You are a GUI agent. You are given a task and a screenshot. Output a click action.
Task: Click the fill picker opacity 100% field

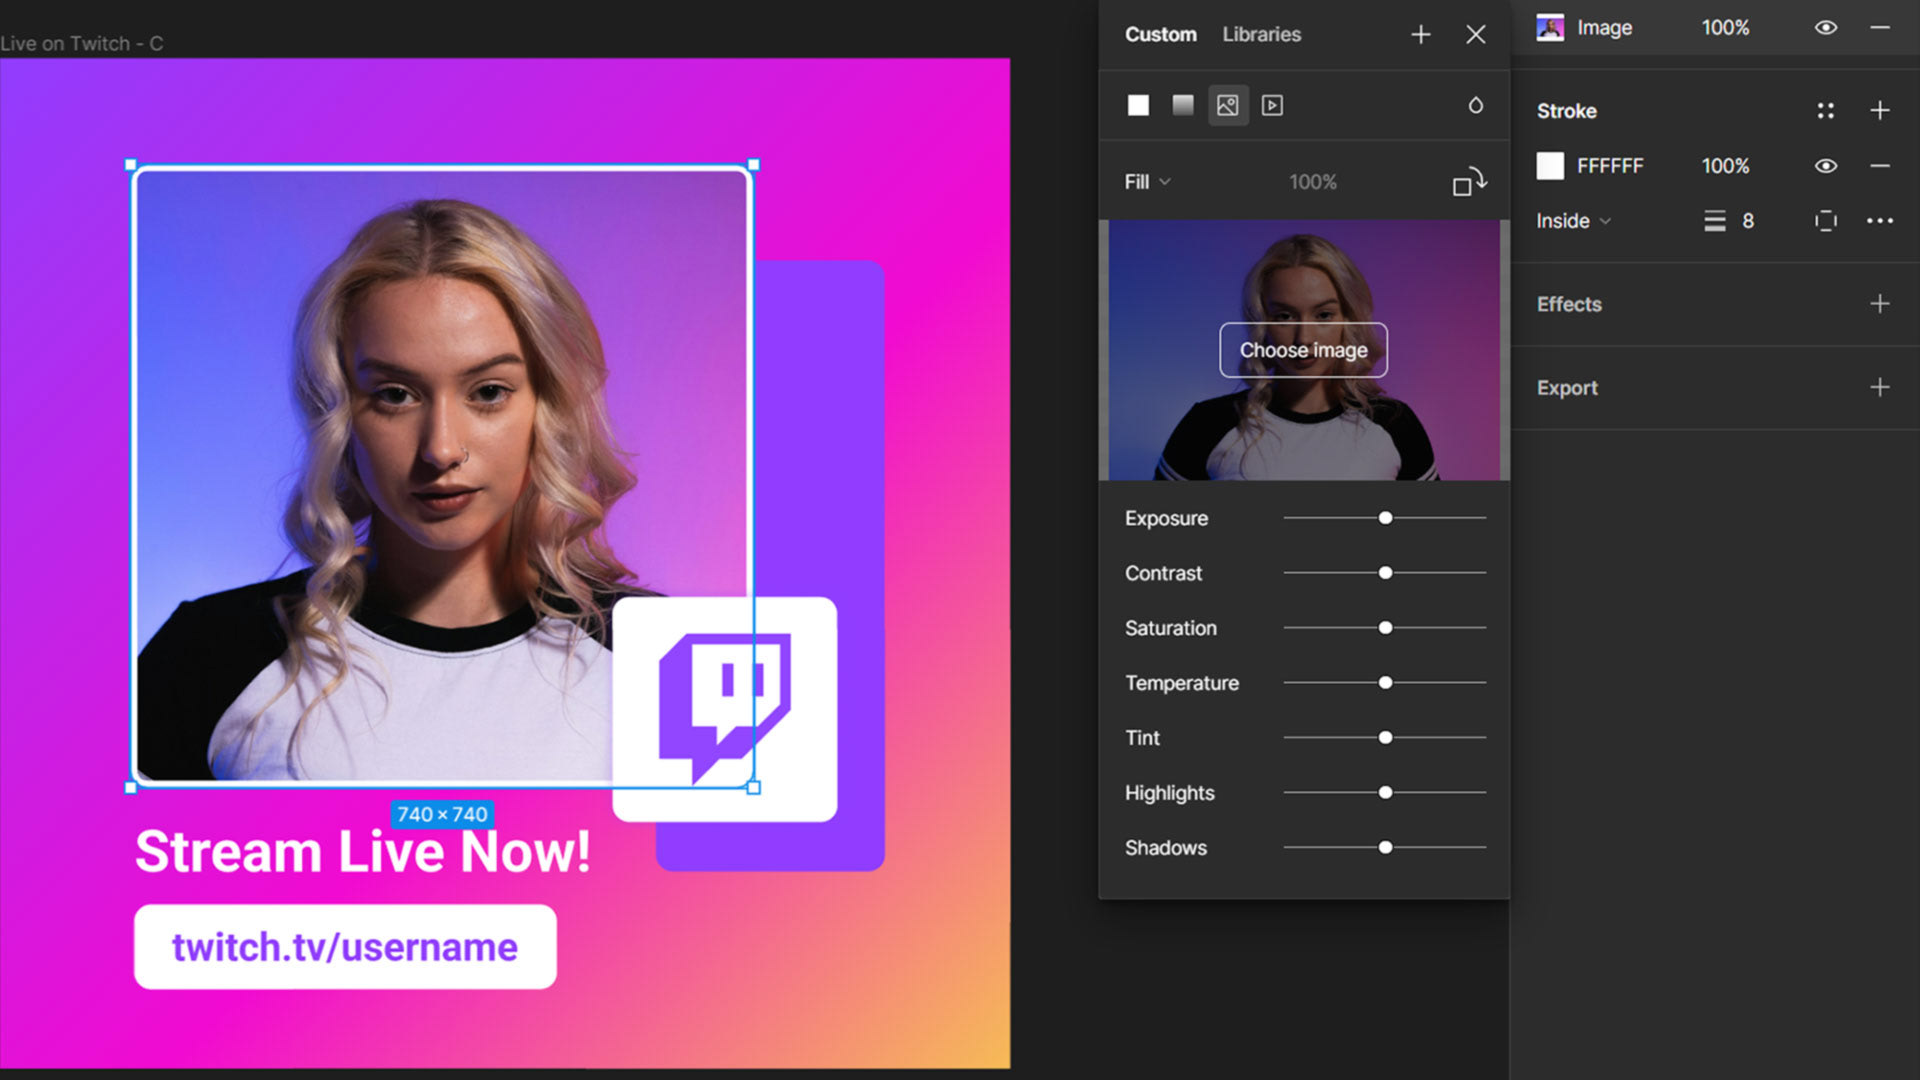pos(1312,182)
